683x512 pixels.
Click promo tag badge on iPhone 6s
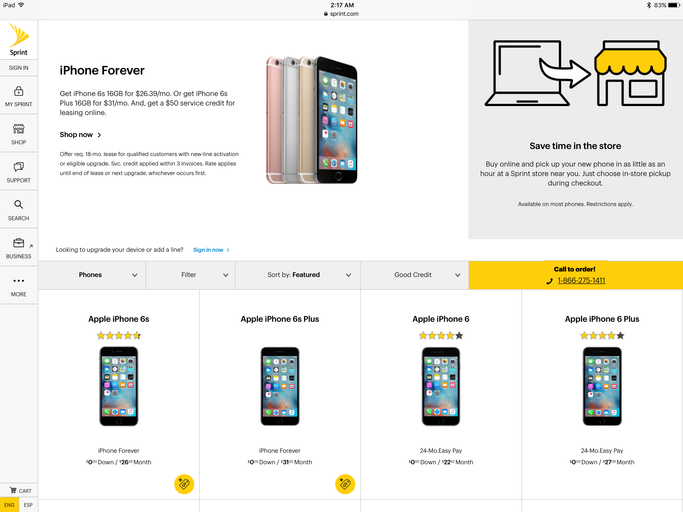[184, 484]
